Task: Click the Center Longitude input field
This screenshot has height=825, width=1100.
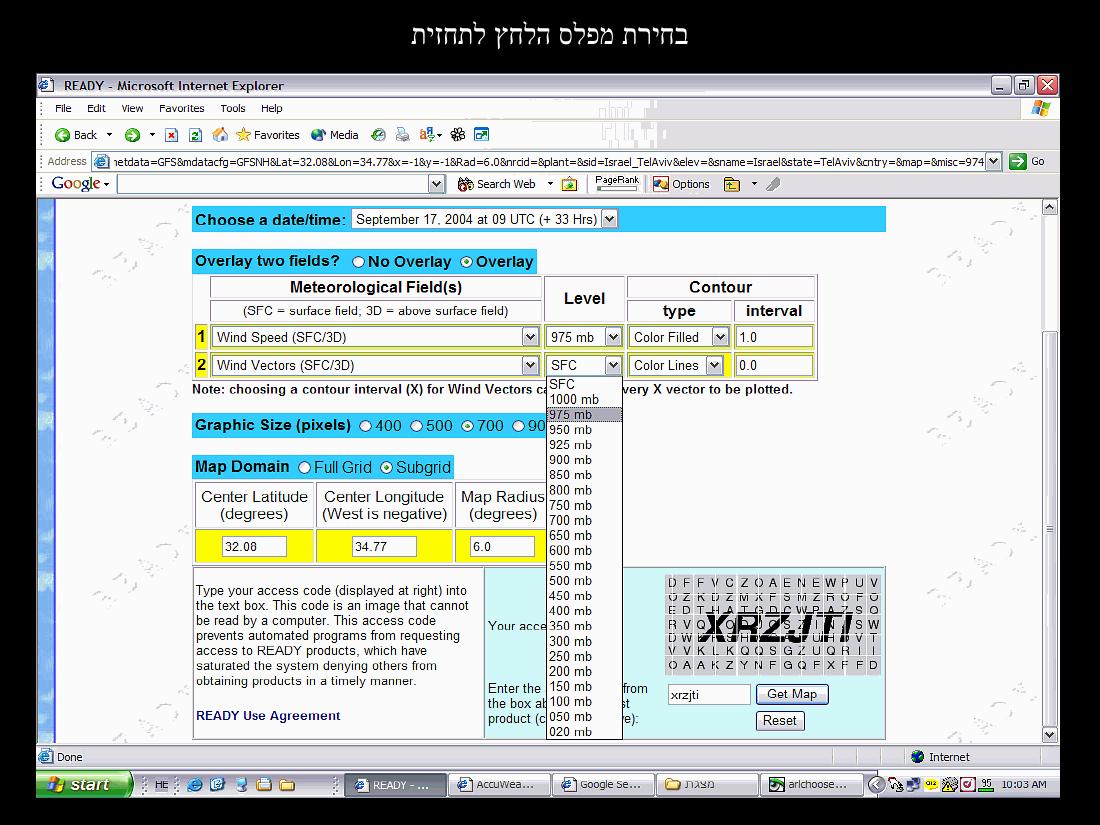Action: 384,546
